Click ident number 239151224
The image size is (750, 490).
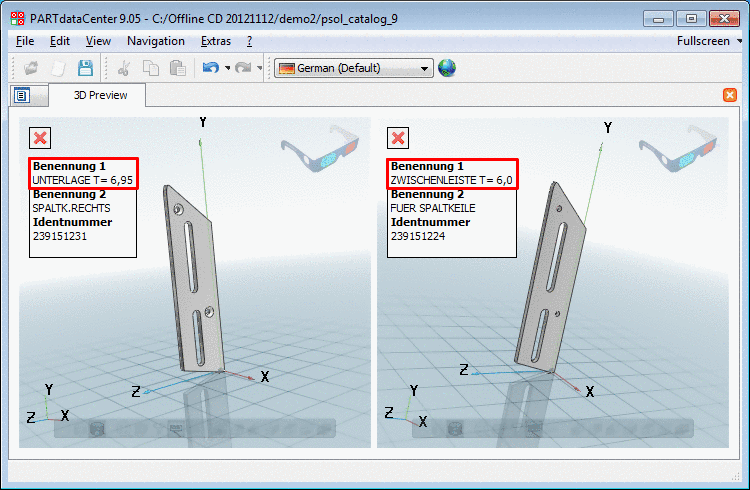[x=418, y=236]
